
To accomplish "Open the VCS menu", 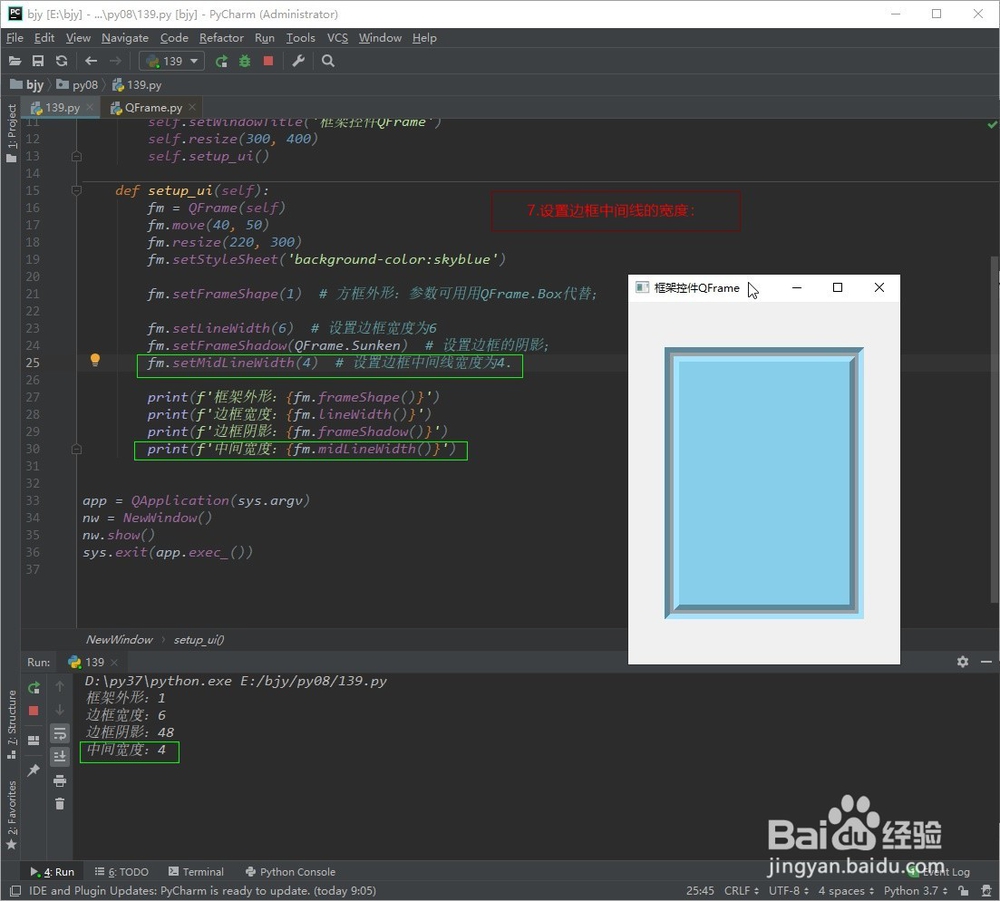I will point(337,38).
